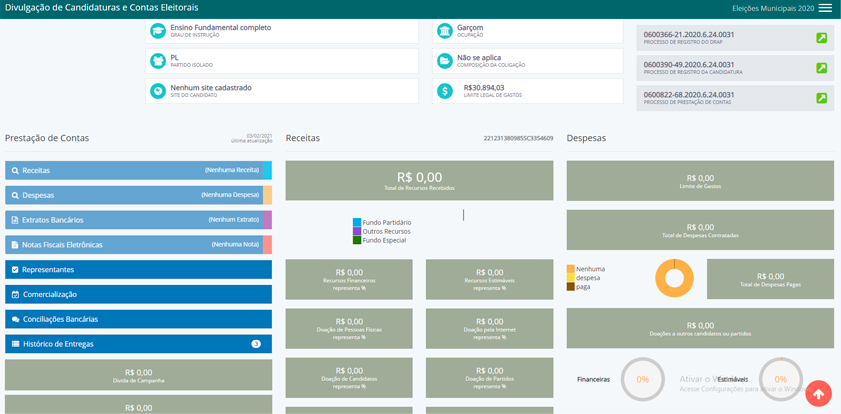Open DRAP registration process external link icon
This screenshot has height=414, width=841.
coord(821,38)
